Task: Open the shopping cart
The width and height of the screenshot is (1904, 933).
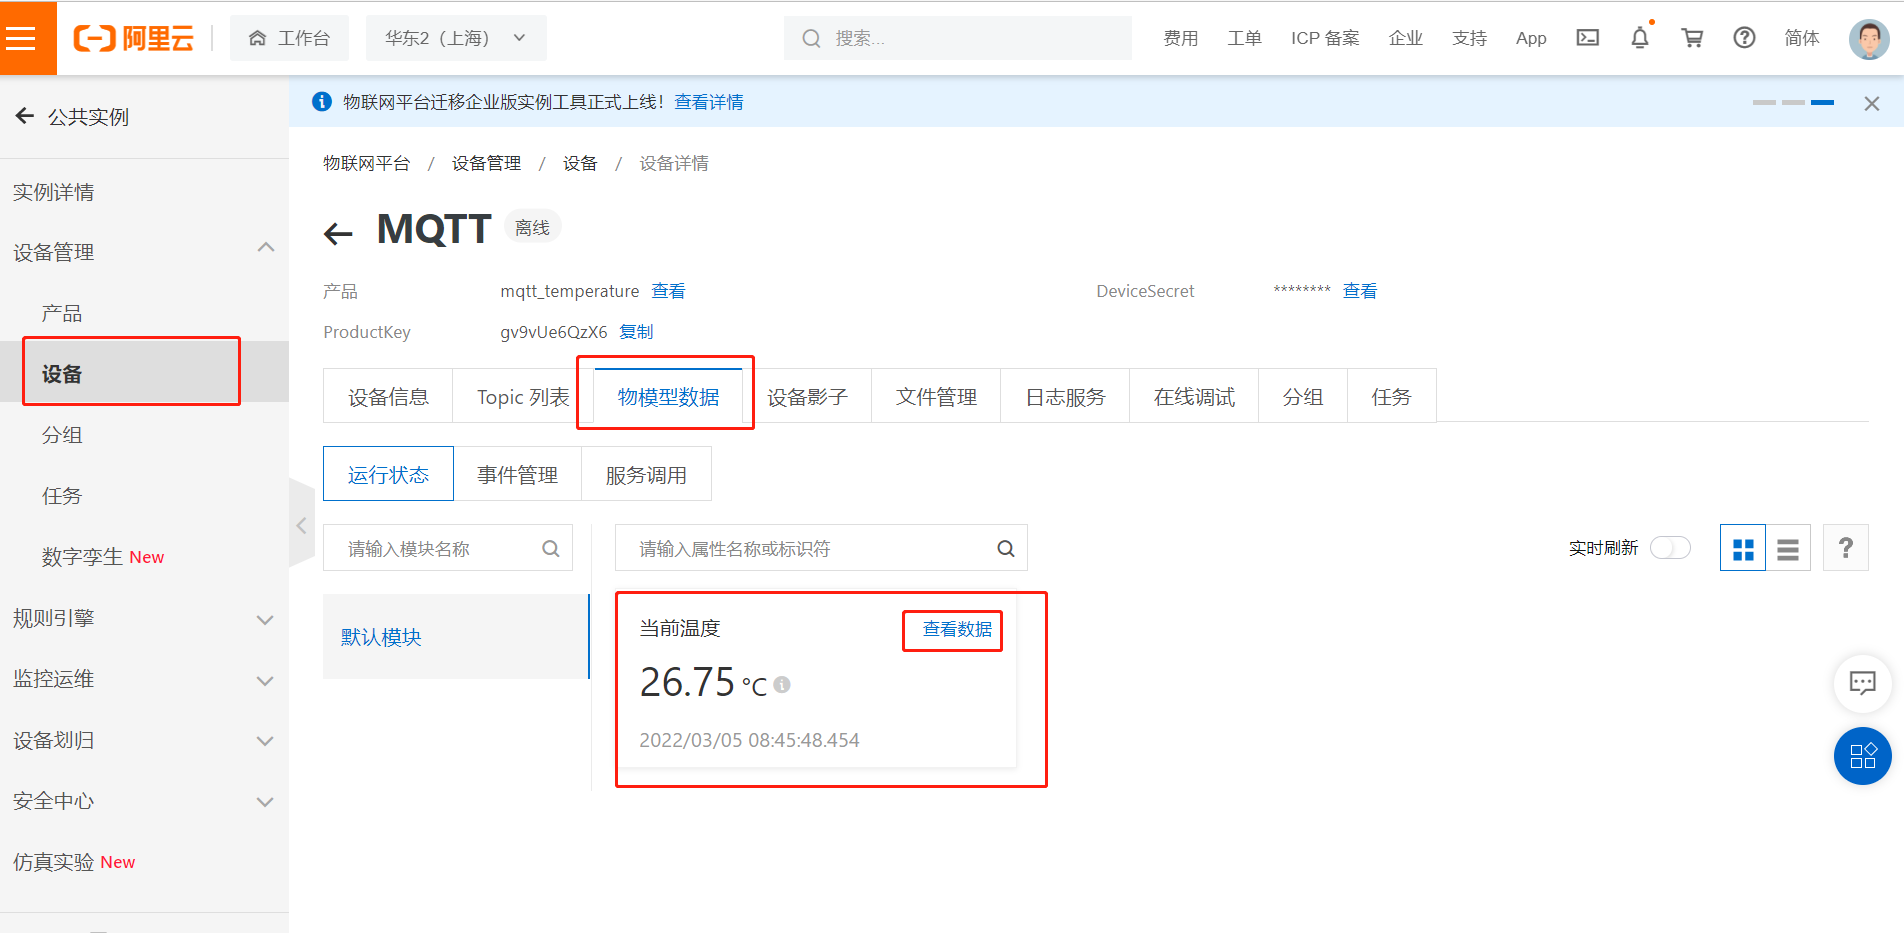Action: click(1691, 37)
